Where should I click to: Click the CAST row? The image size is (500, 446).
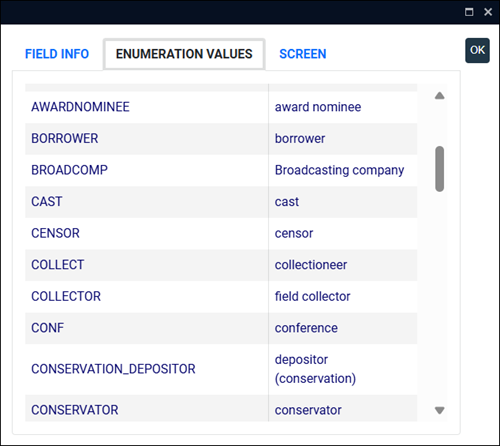click(221, 202)
